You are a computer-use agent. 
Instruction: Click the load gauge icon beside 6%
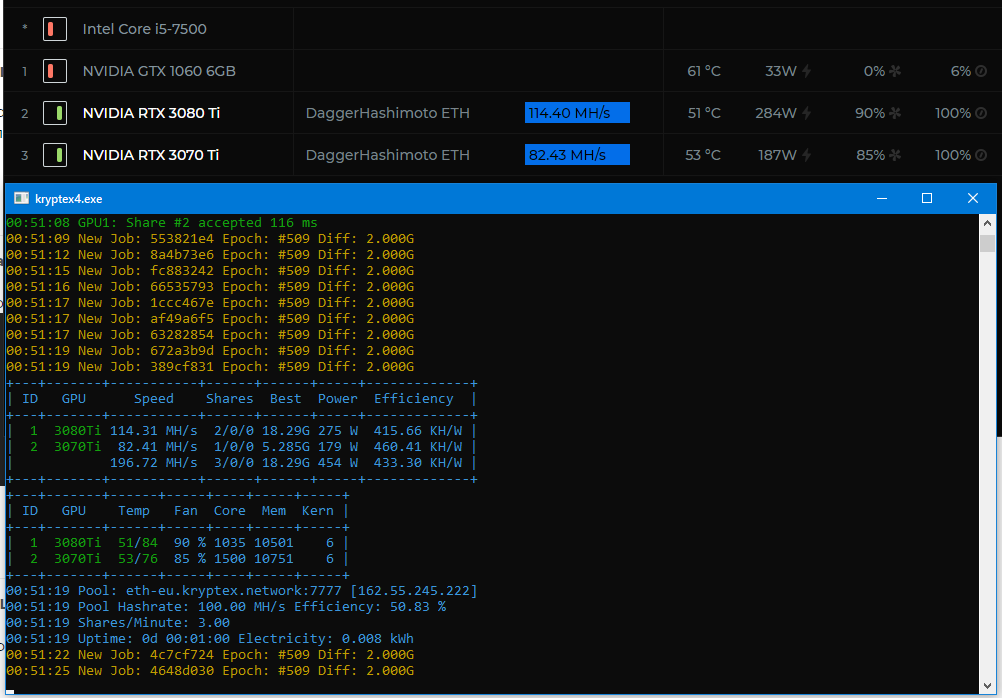coord(981,71)
